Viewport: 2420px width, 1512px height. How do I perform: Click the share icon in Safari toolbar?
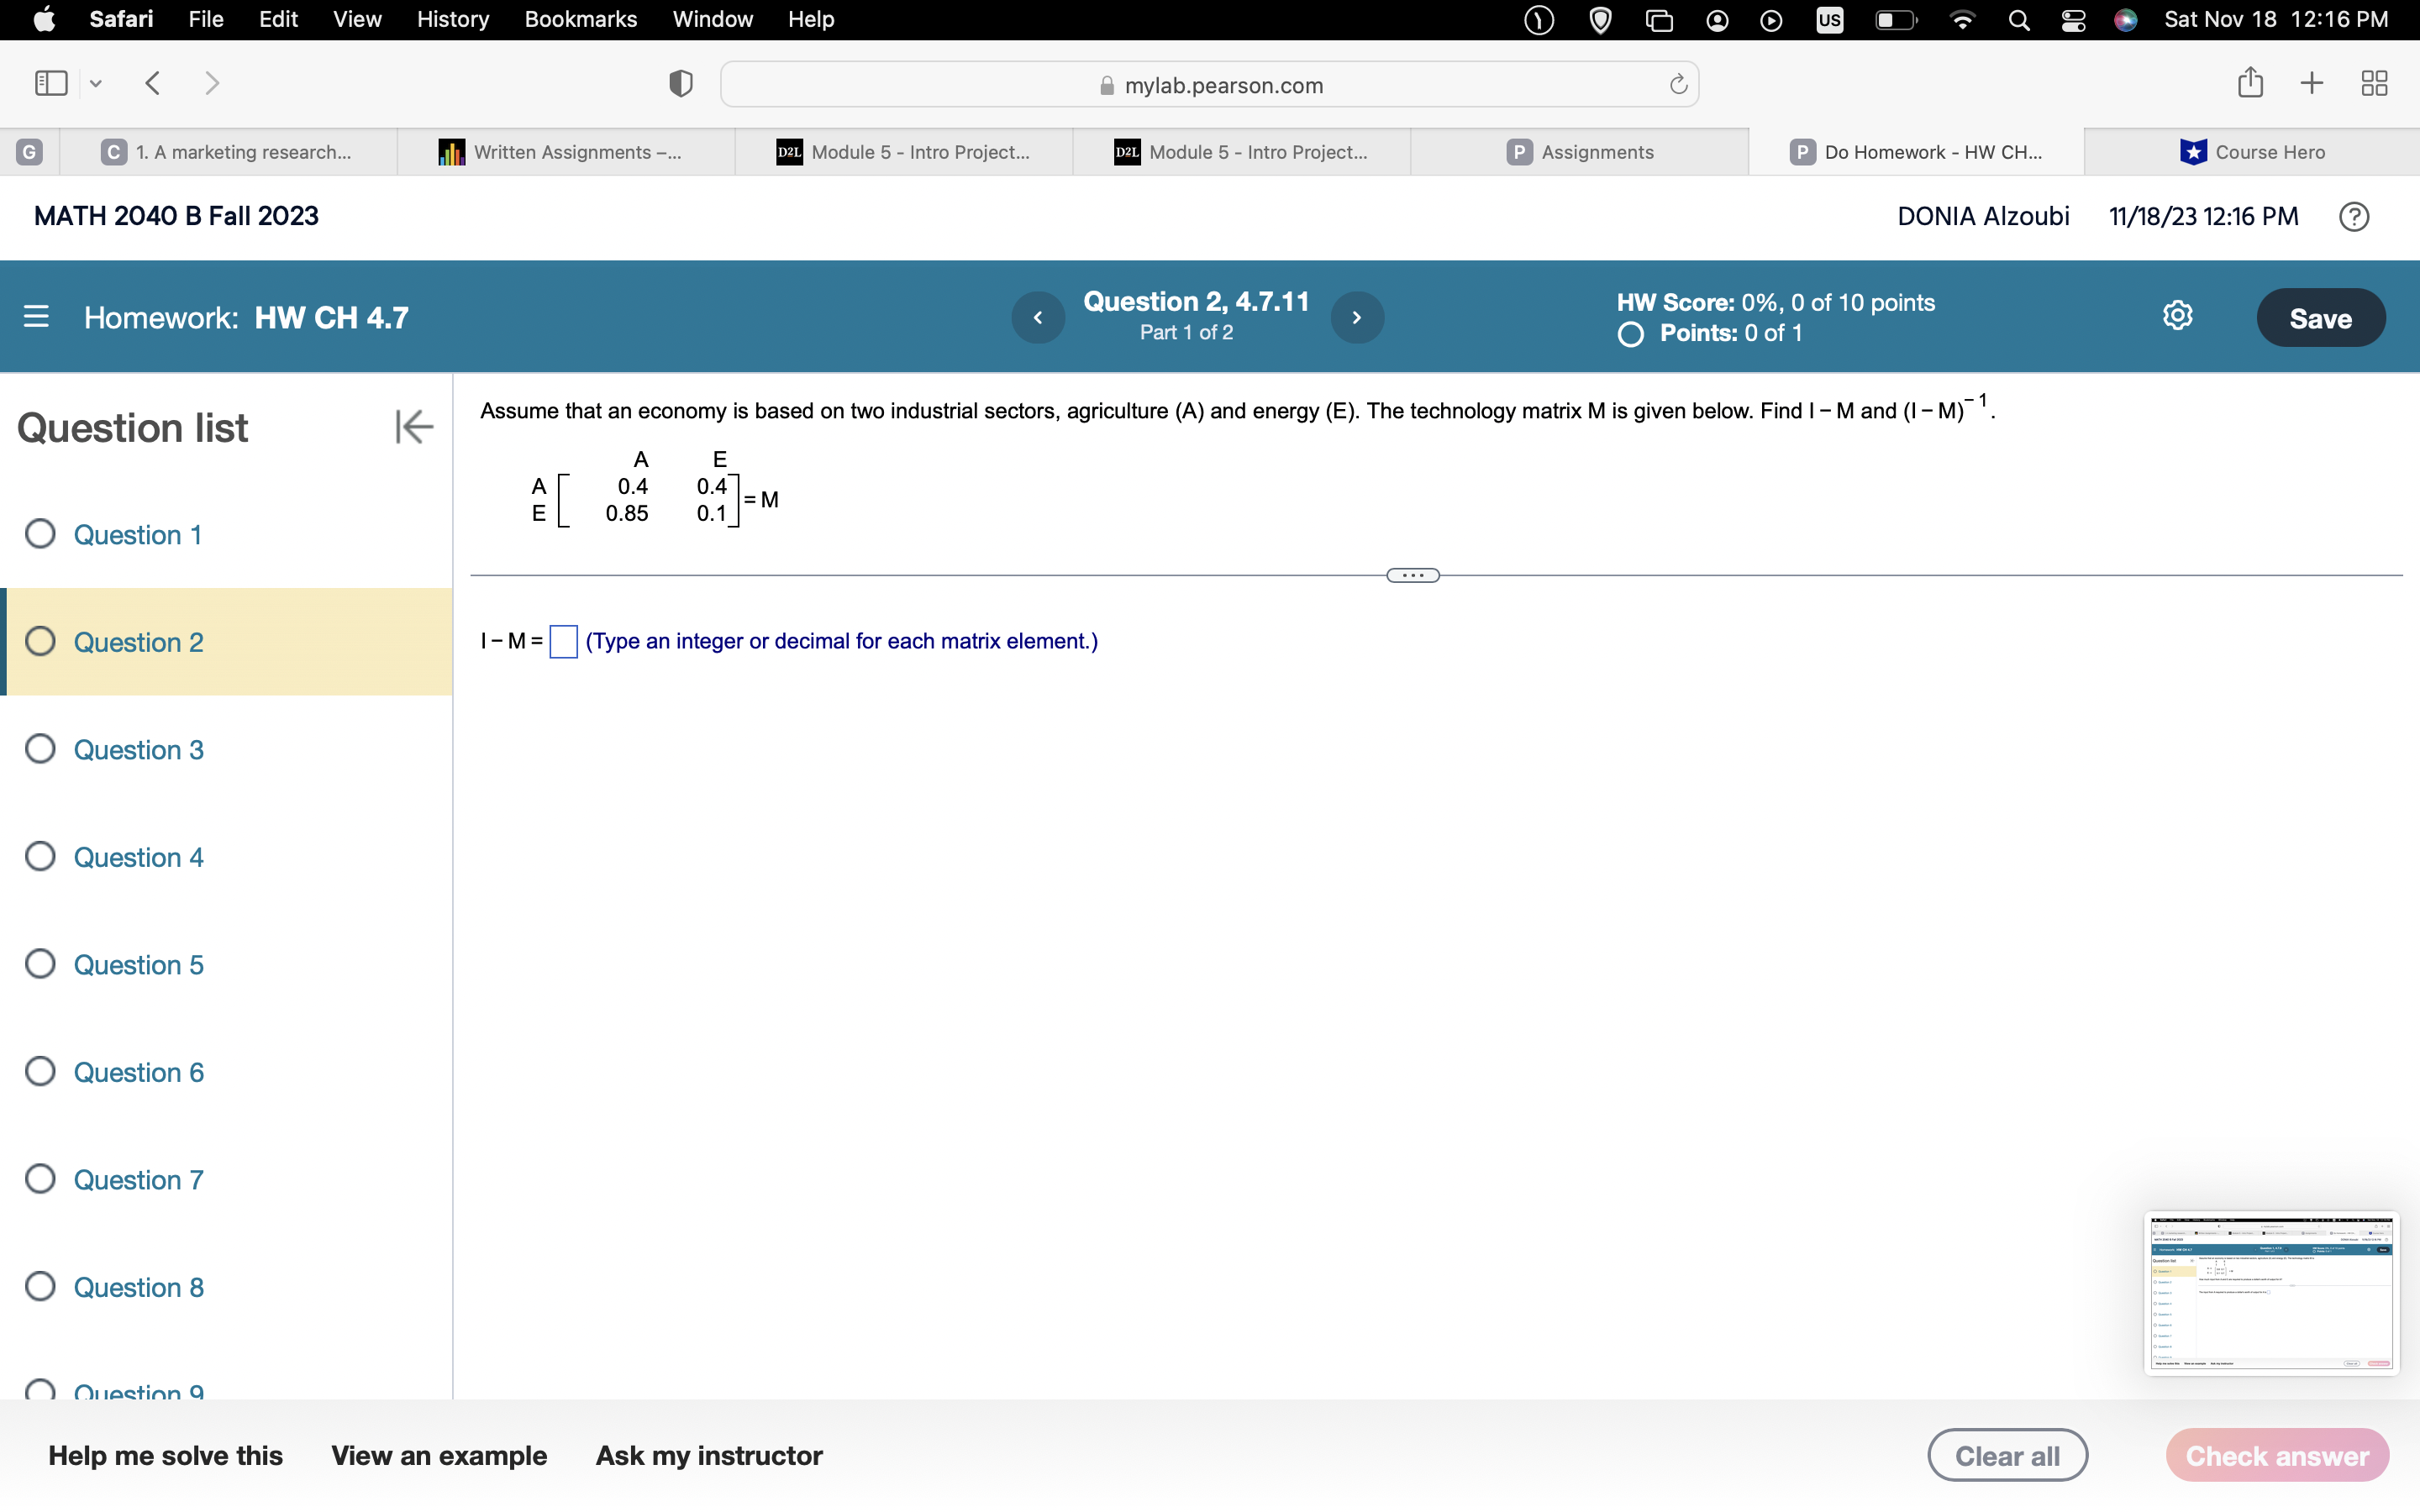(2250, 83)
